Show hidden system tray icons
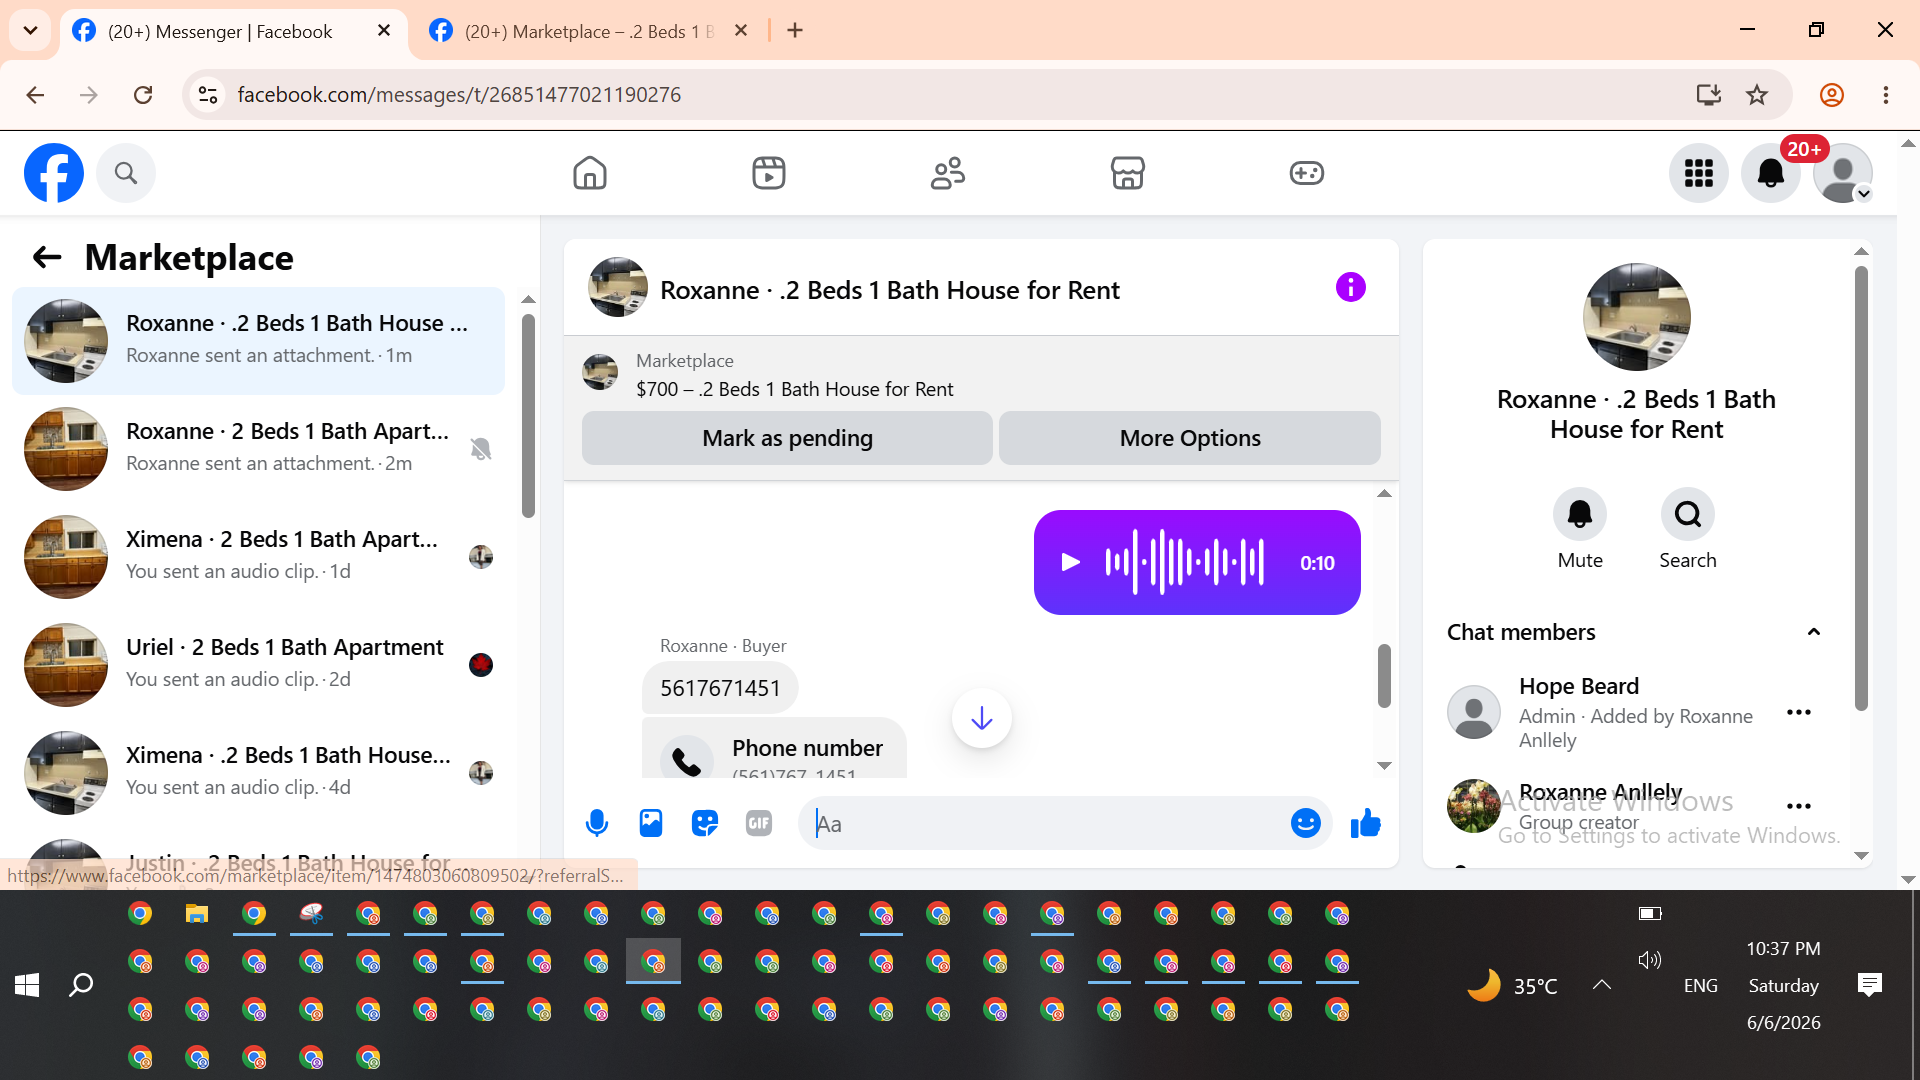1920x1080 pixels. [1602, 985]
